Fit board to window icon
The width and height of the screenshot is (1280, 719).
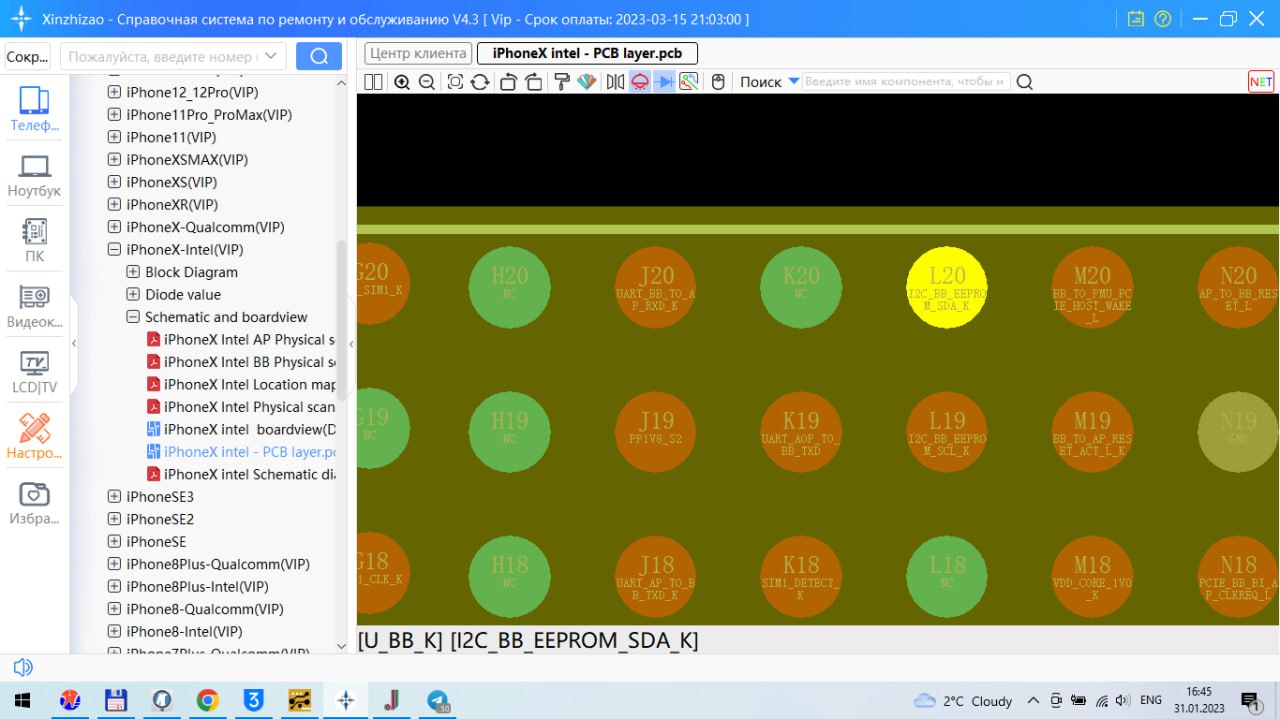coord(455,82)
